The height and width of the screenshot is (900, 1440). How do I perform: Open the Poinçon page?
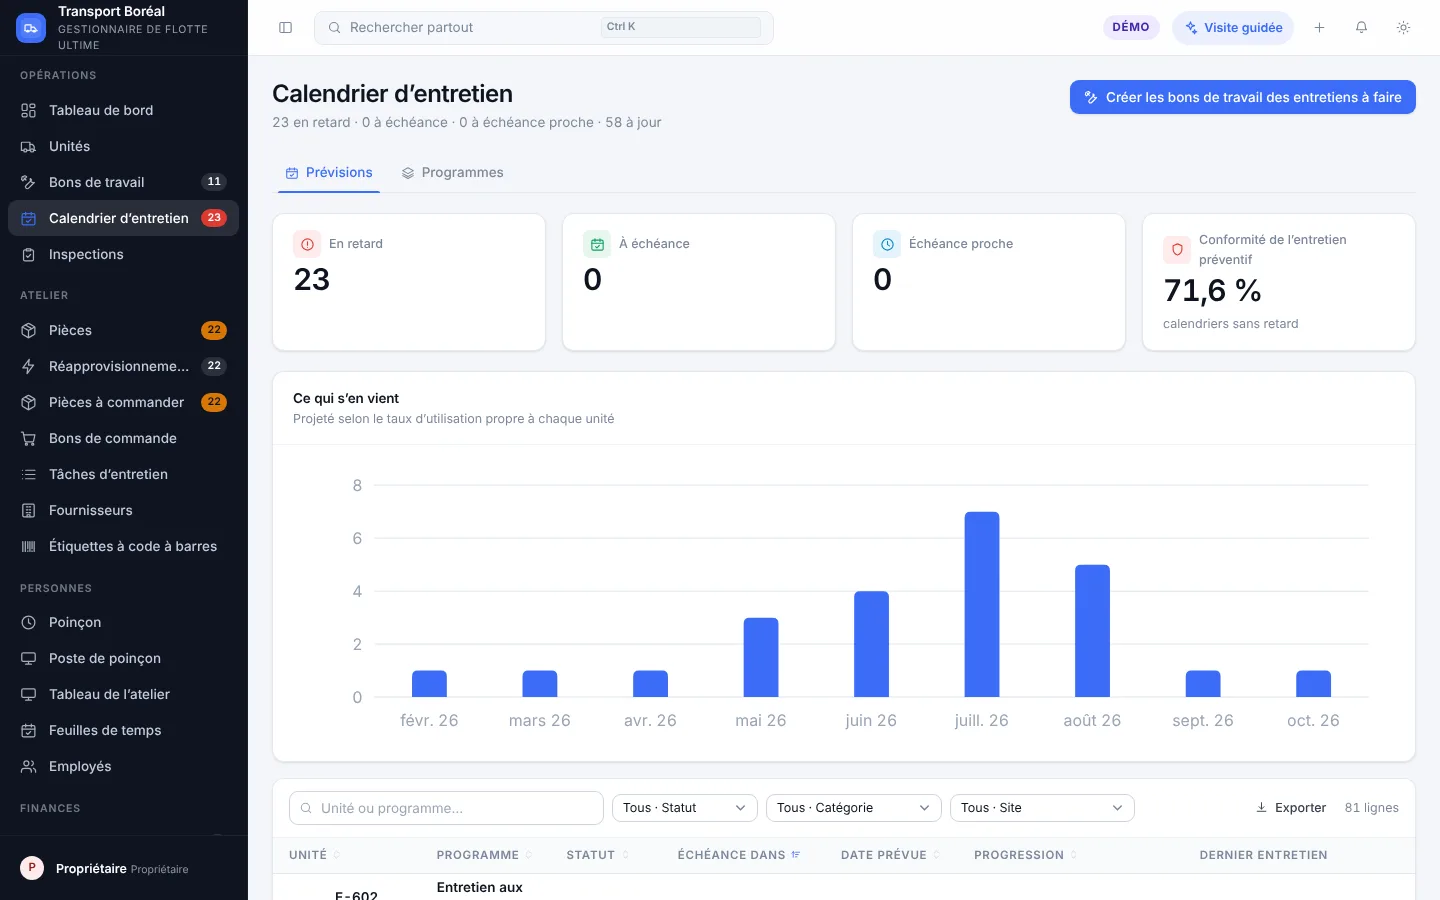(x=123, y=622)
